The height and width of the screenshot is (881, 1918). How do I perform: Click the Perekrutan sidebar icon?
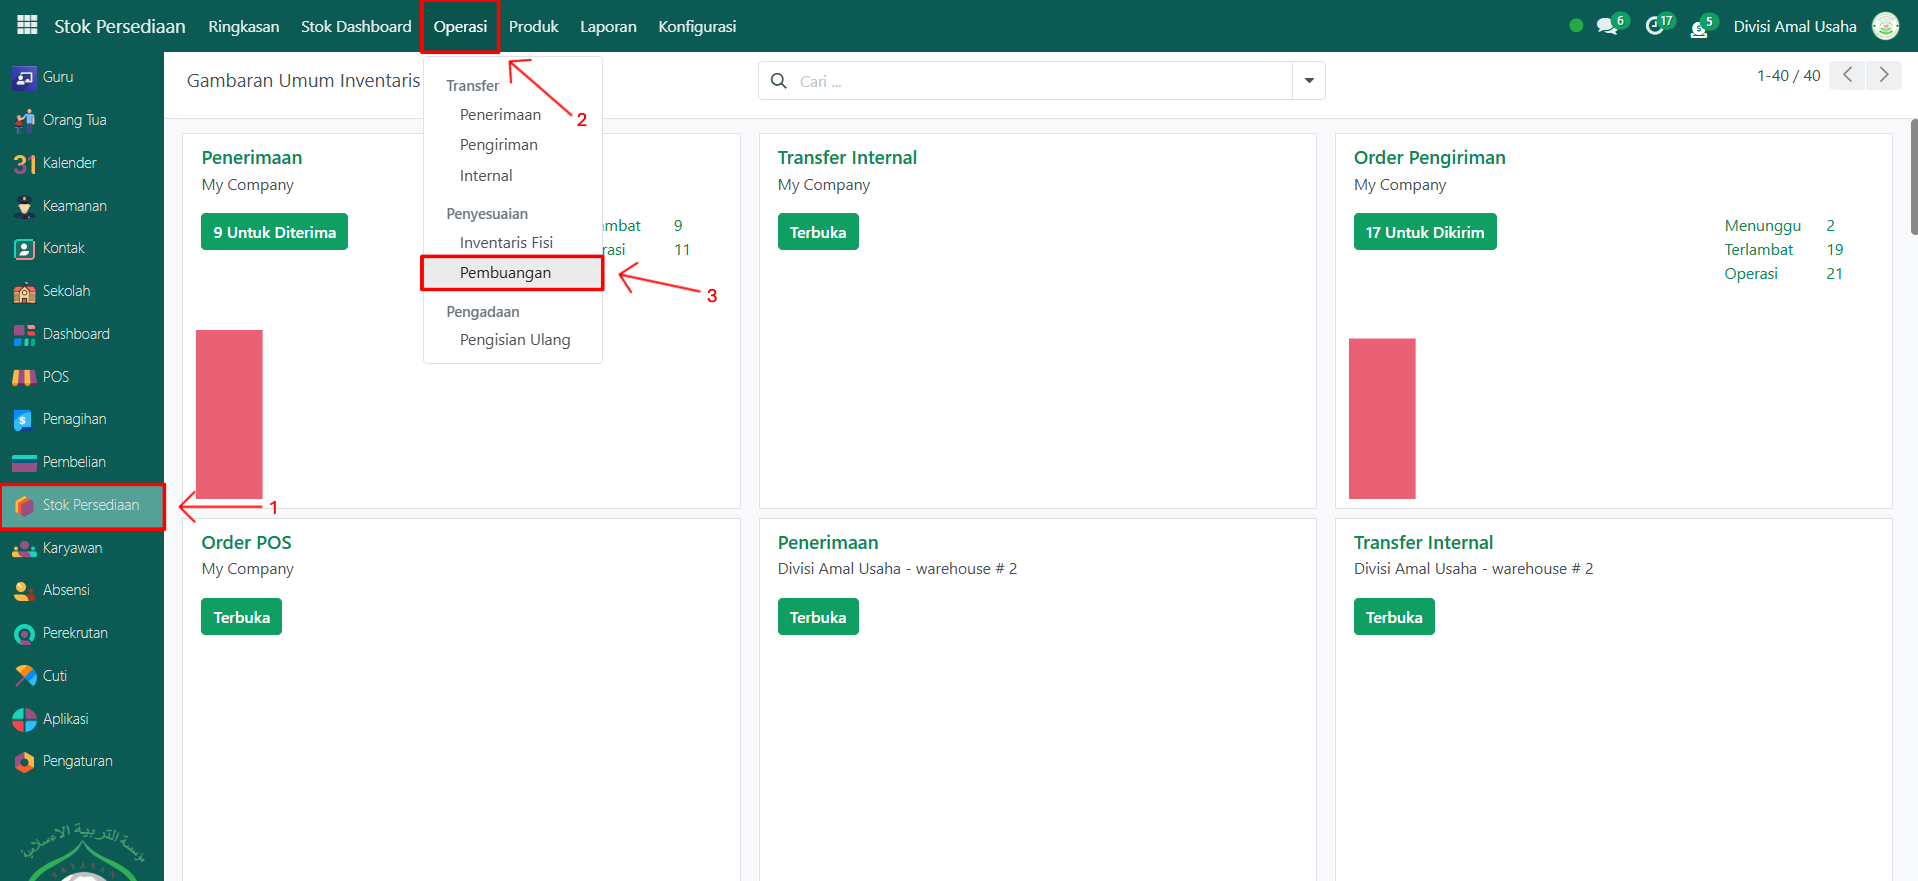pyautogui.click(x=24, y=634)
